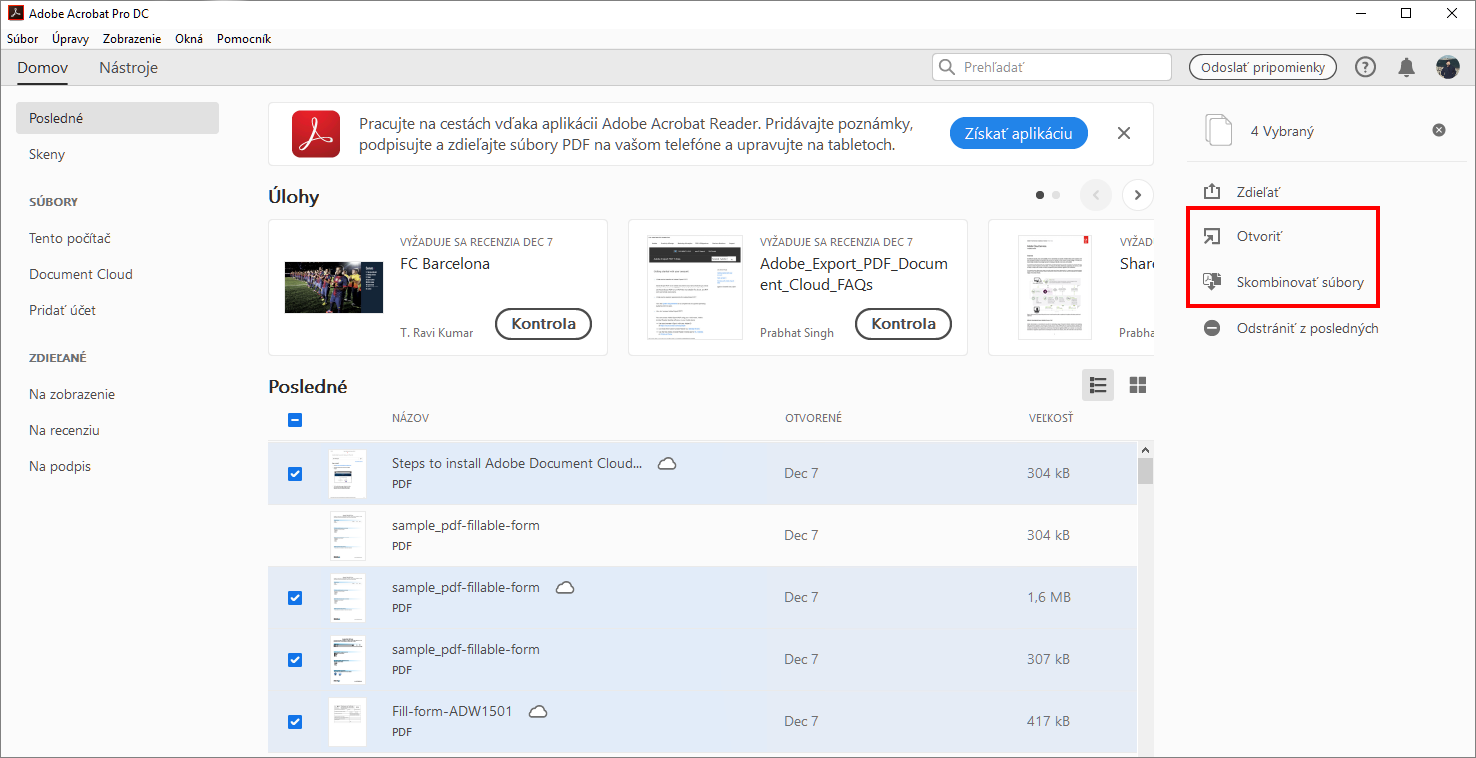1476x758 pixels.
Task: Show next task cards with arrow
Action: point(1137,195)
